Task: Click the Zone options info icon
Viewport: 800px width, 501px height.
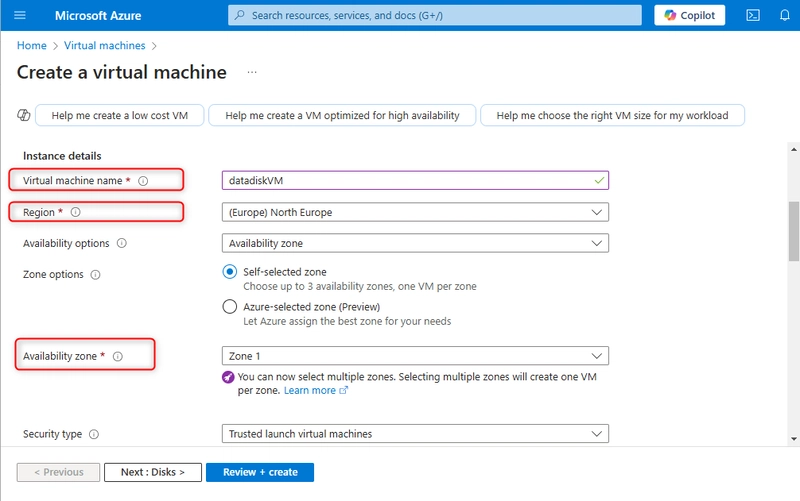Action: click(95, 274)
